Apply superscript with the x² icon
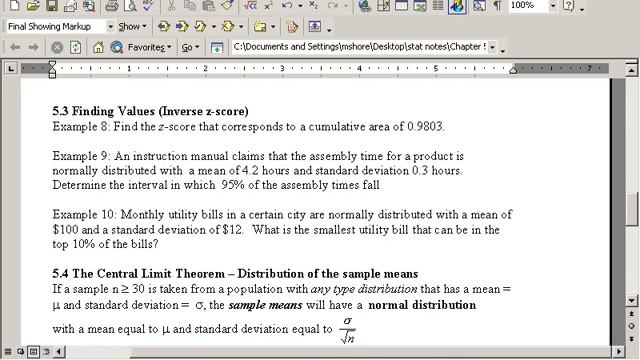The width and height of the screenshot is (640, 360). pyautogui.click(x=268, y=5)
